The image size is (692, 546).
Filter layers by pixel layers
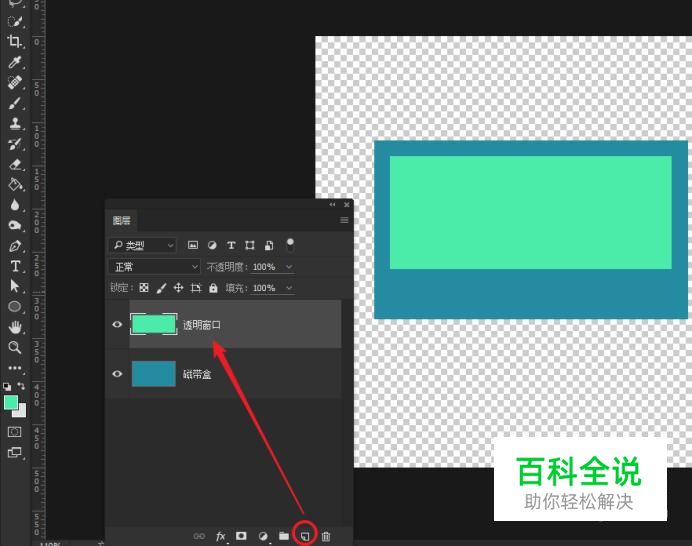193,245
